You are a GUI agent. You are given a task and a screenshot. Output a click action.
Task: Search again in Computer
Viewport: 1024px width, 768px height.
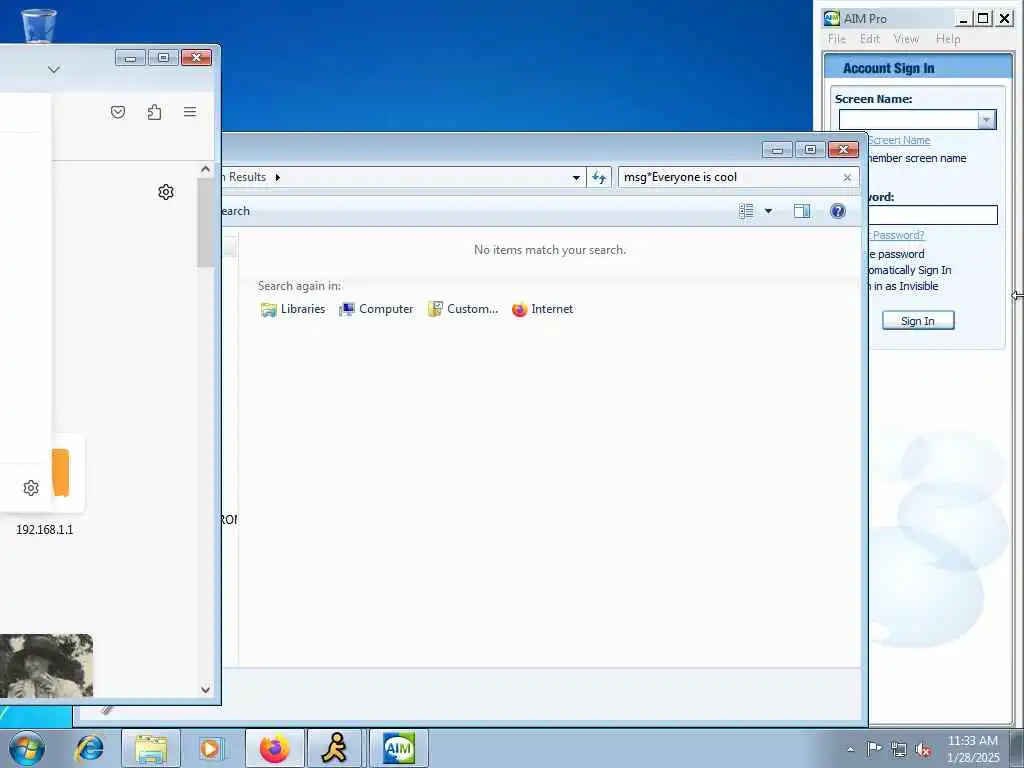tap(376, 310)
